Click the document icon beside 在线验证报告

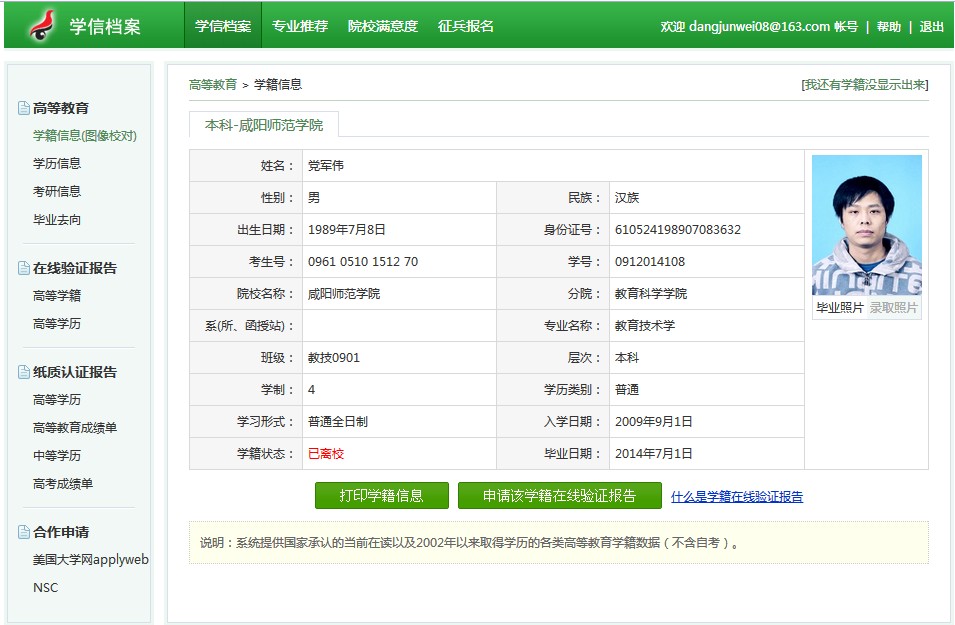pyautogui.click(x=24, y=268)
